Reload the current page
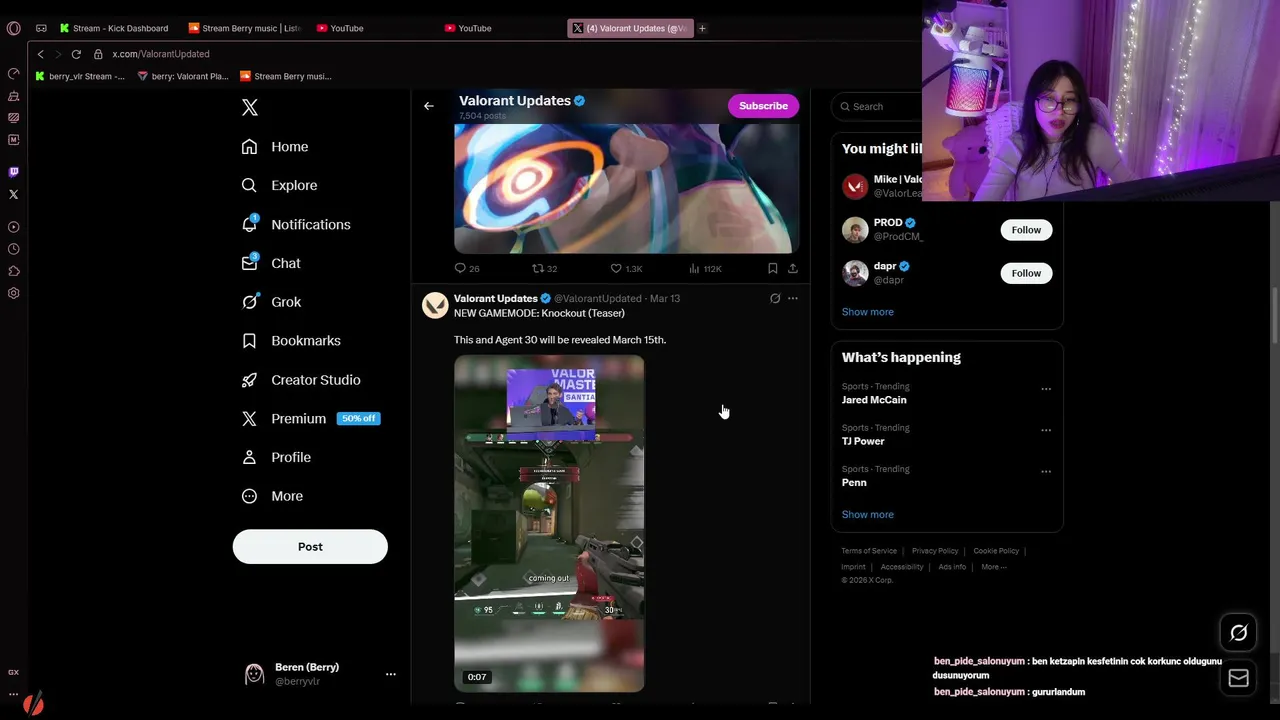 tap(76, 54)
